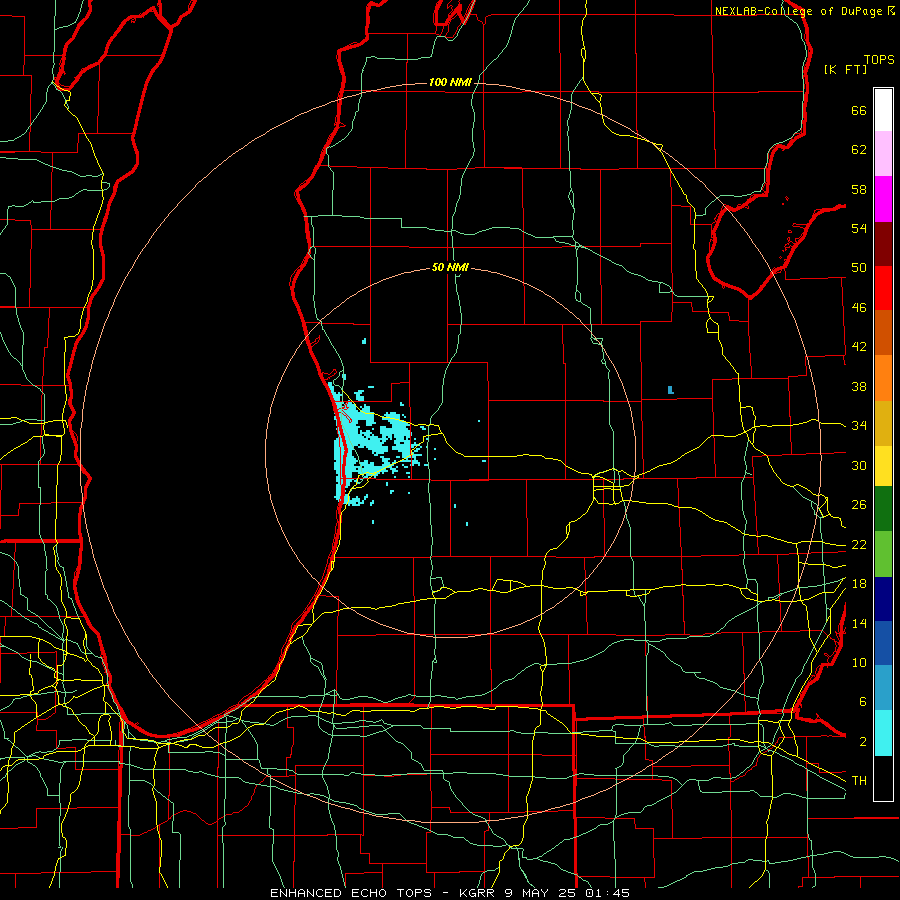
Task: Click the cyan 2 kft legend swatch
Action: click(883, 733)
